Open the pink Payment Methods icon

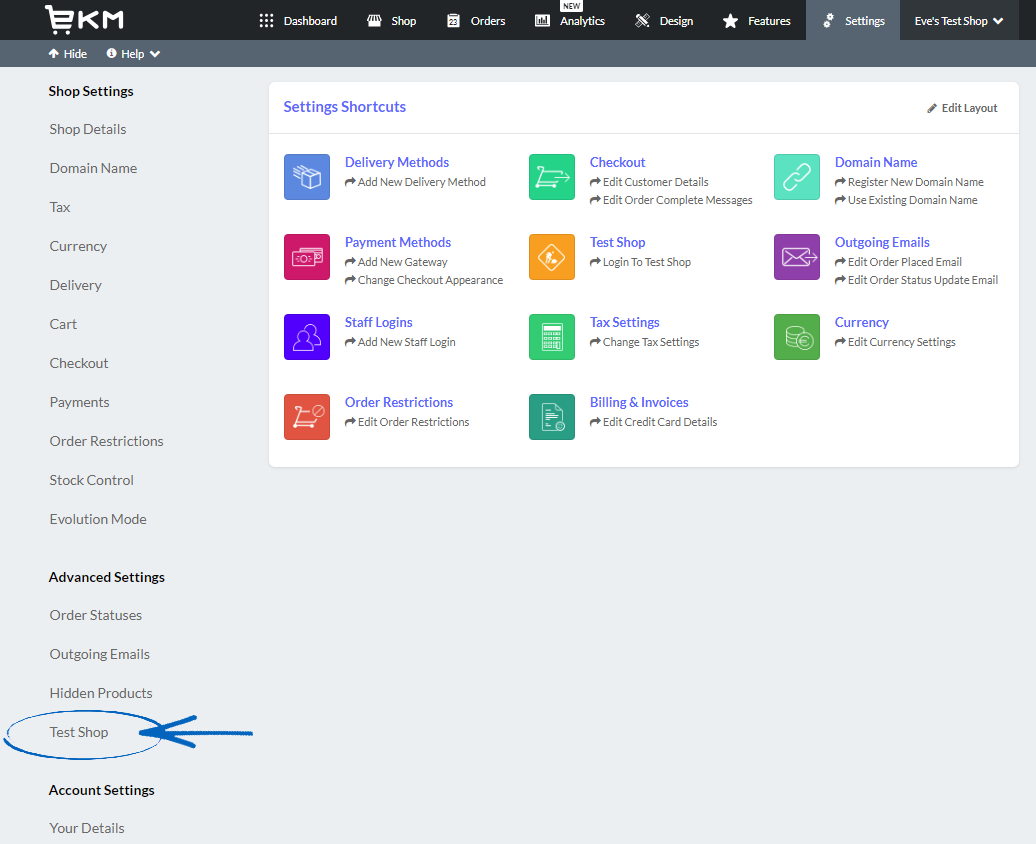307,257
